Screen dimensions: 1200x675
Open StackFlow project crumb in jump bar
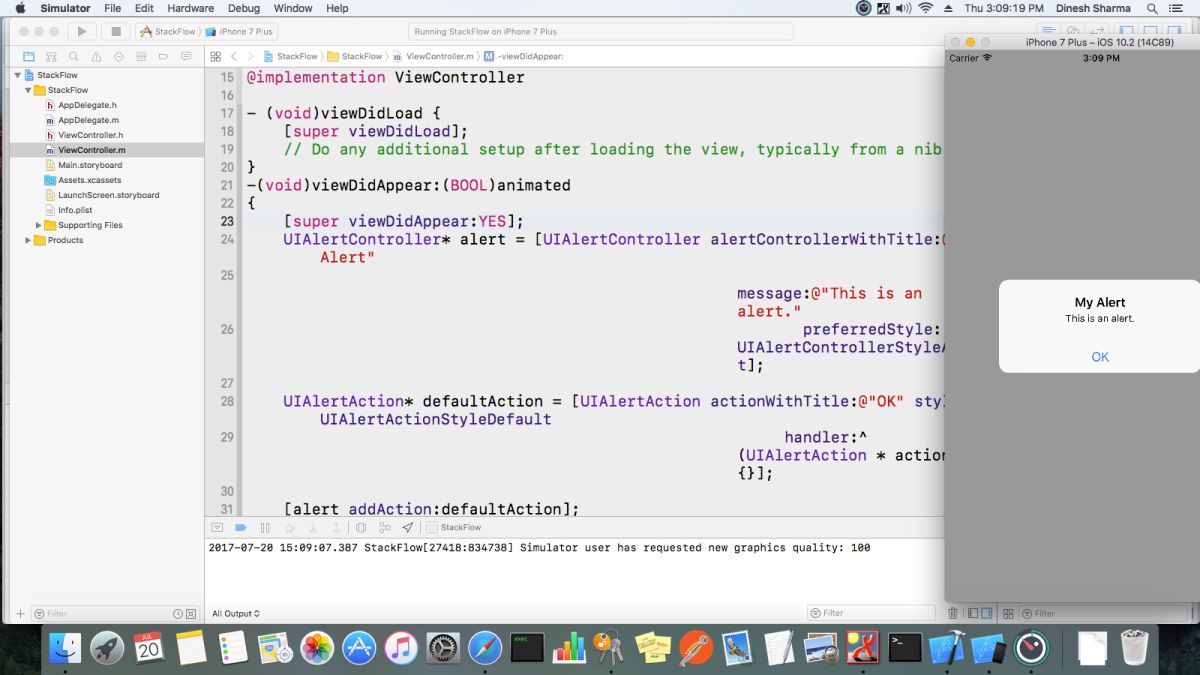coord(291,56)
